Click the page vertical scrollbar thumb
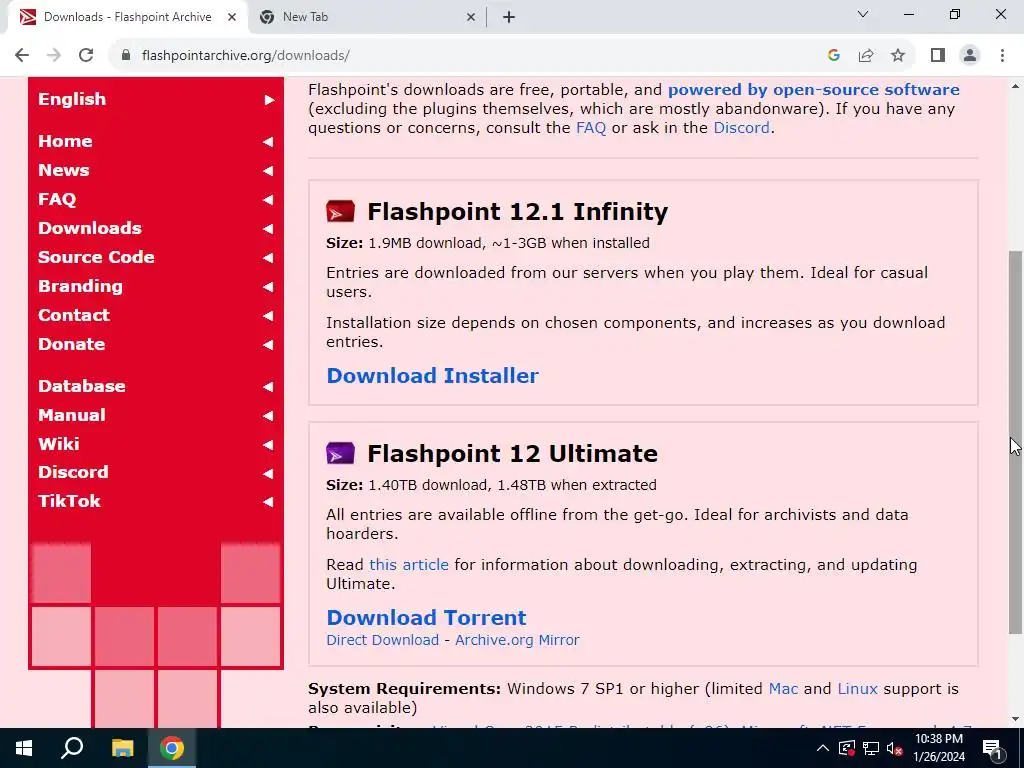 pyautogui.click(x=1016, y=442)
